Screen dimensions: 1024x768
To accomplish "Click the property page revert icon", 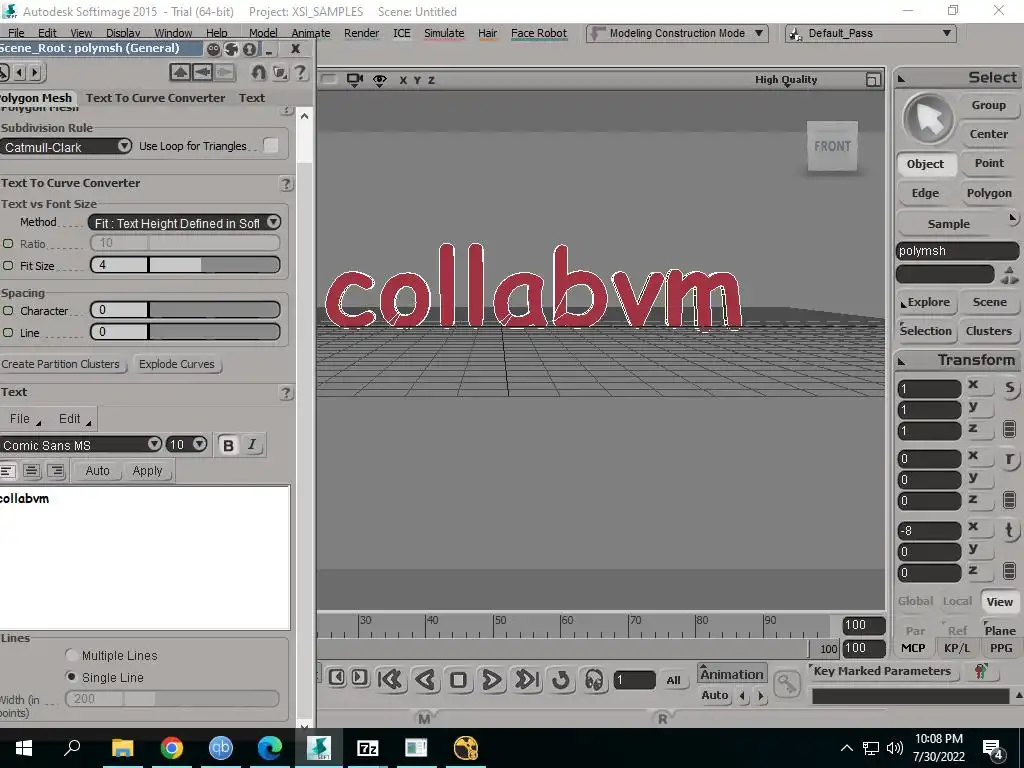I will [259, 72].
